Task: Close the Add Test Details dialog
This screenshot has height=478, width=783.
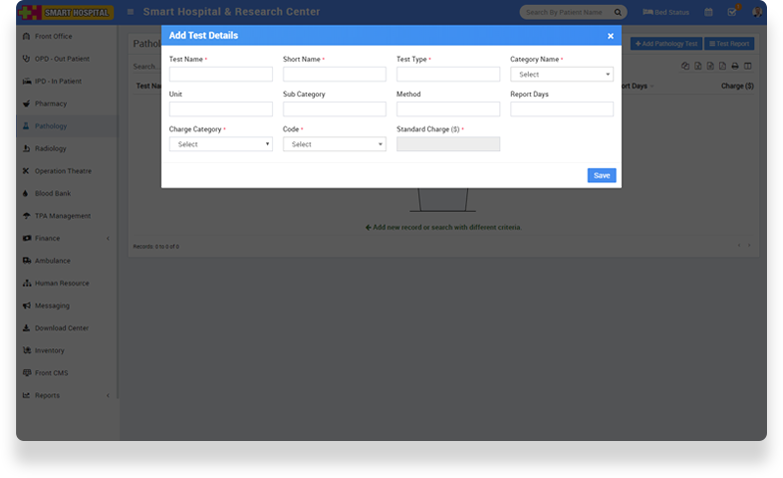Action: (610, 36)
